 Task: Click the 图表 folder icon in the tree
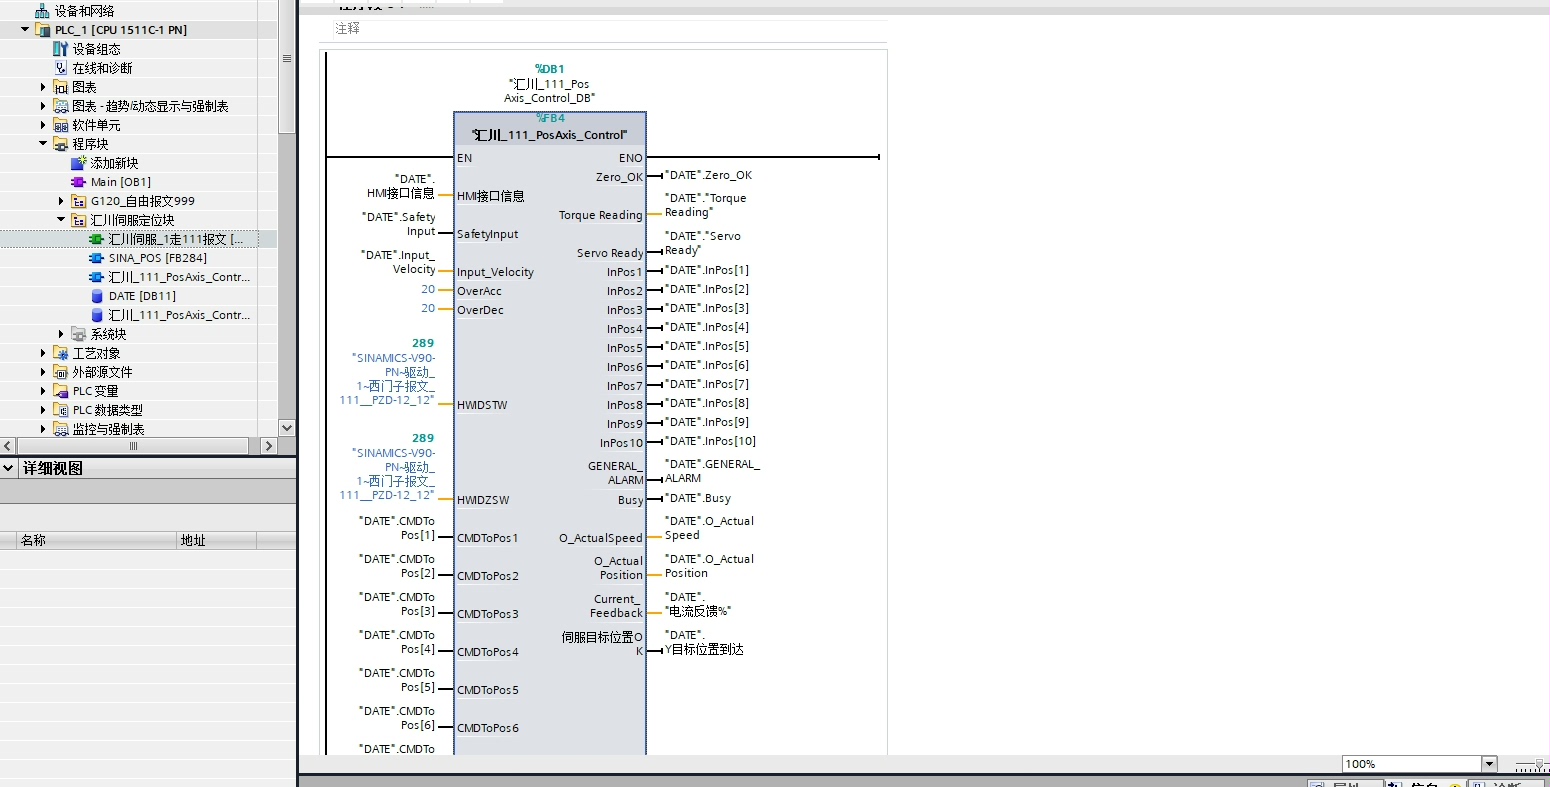60,87
